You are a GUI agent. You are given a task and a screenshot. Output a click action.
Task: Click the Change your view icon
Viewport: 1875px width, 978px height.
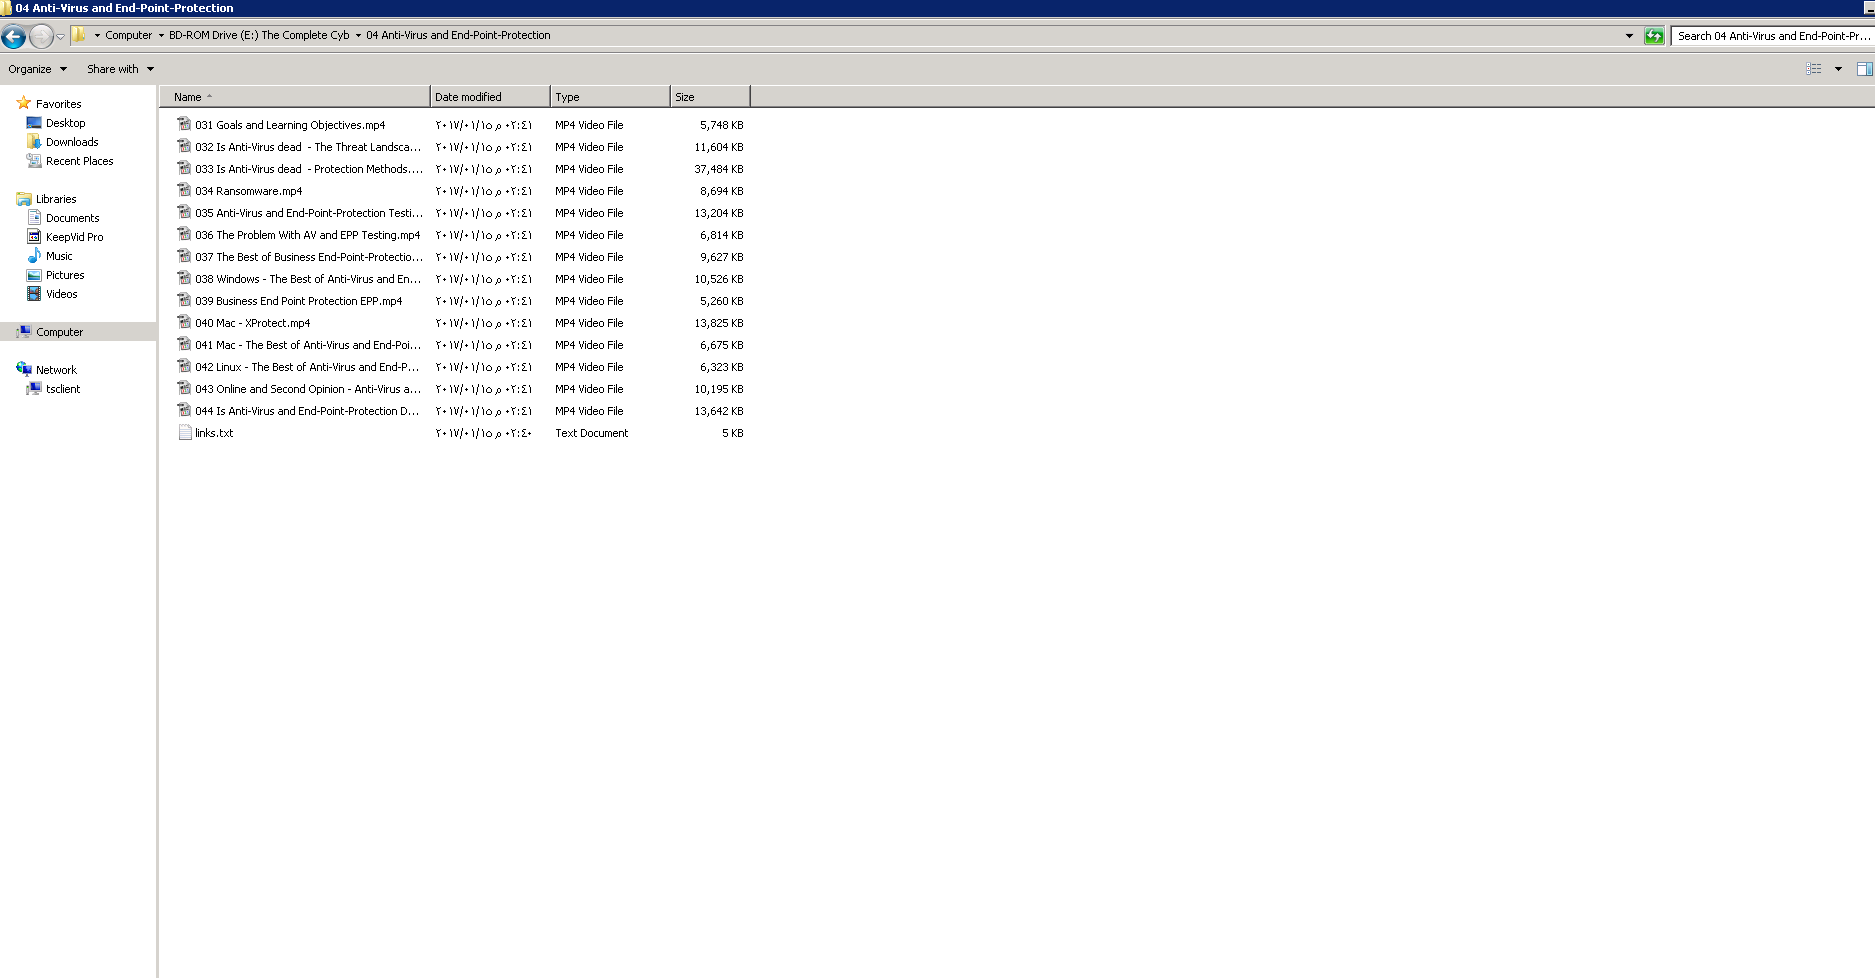[1813, 69]
